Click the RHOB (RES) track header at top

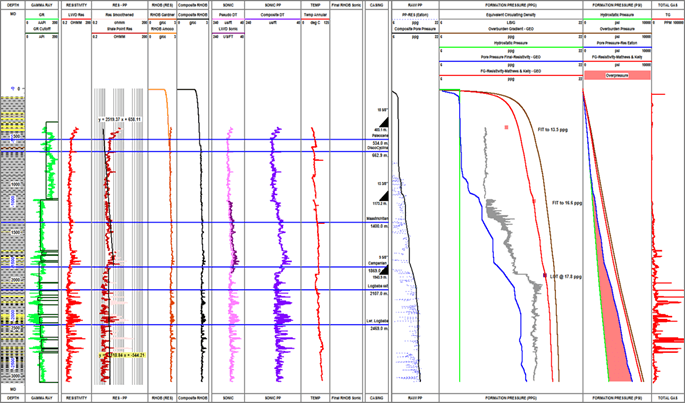[x=162, y=5]
